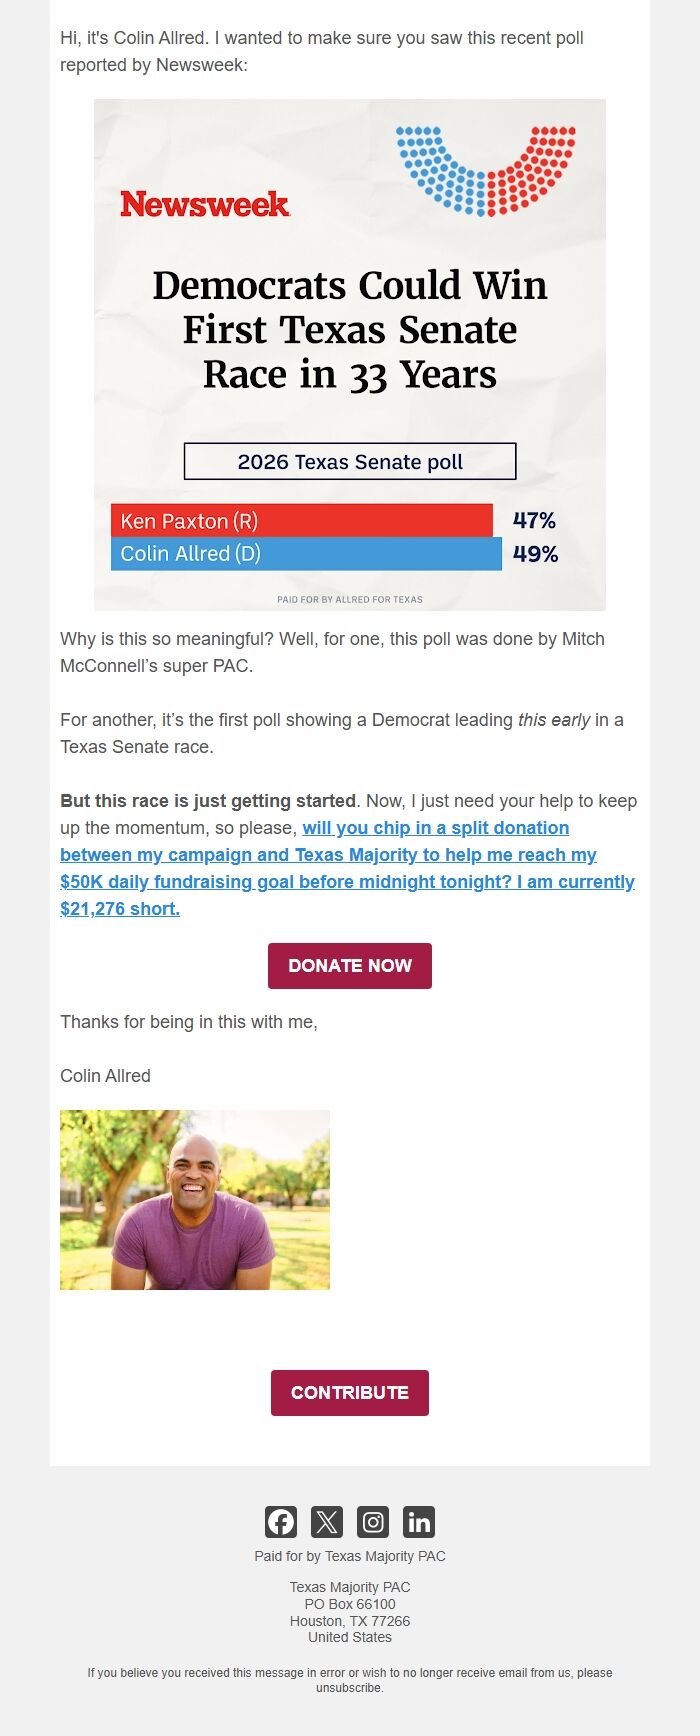700x1736 pixels.
Task: Click Colin Allred's smiling photo
Action: pos(195,1200)
